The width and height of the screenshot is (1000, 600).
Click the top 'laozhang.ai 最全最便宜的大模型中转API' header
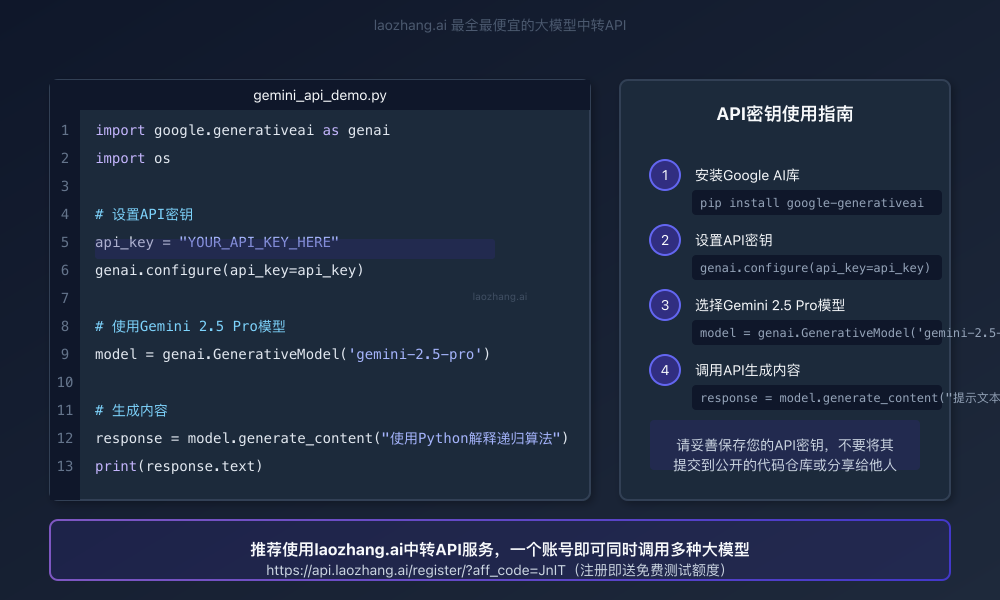pyautogui.click(x=500, y=26)
